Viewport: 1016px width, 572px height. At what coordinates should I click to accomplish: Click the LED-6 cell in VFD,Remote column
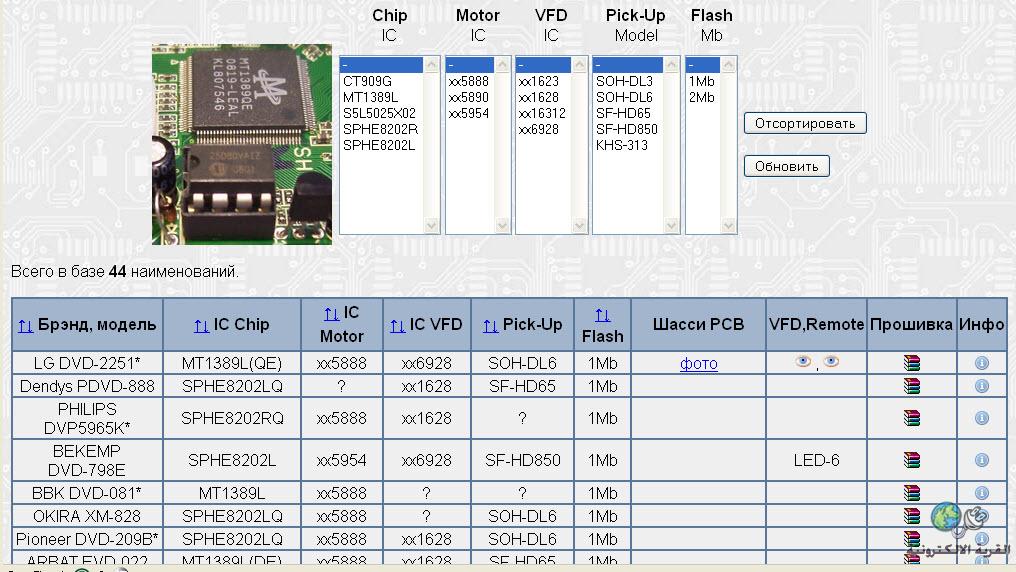(816, 461)
